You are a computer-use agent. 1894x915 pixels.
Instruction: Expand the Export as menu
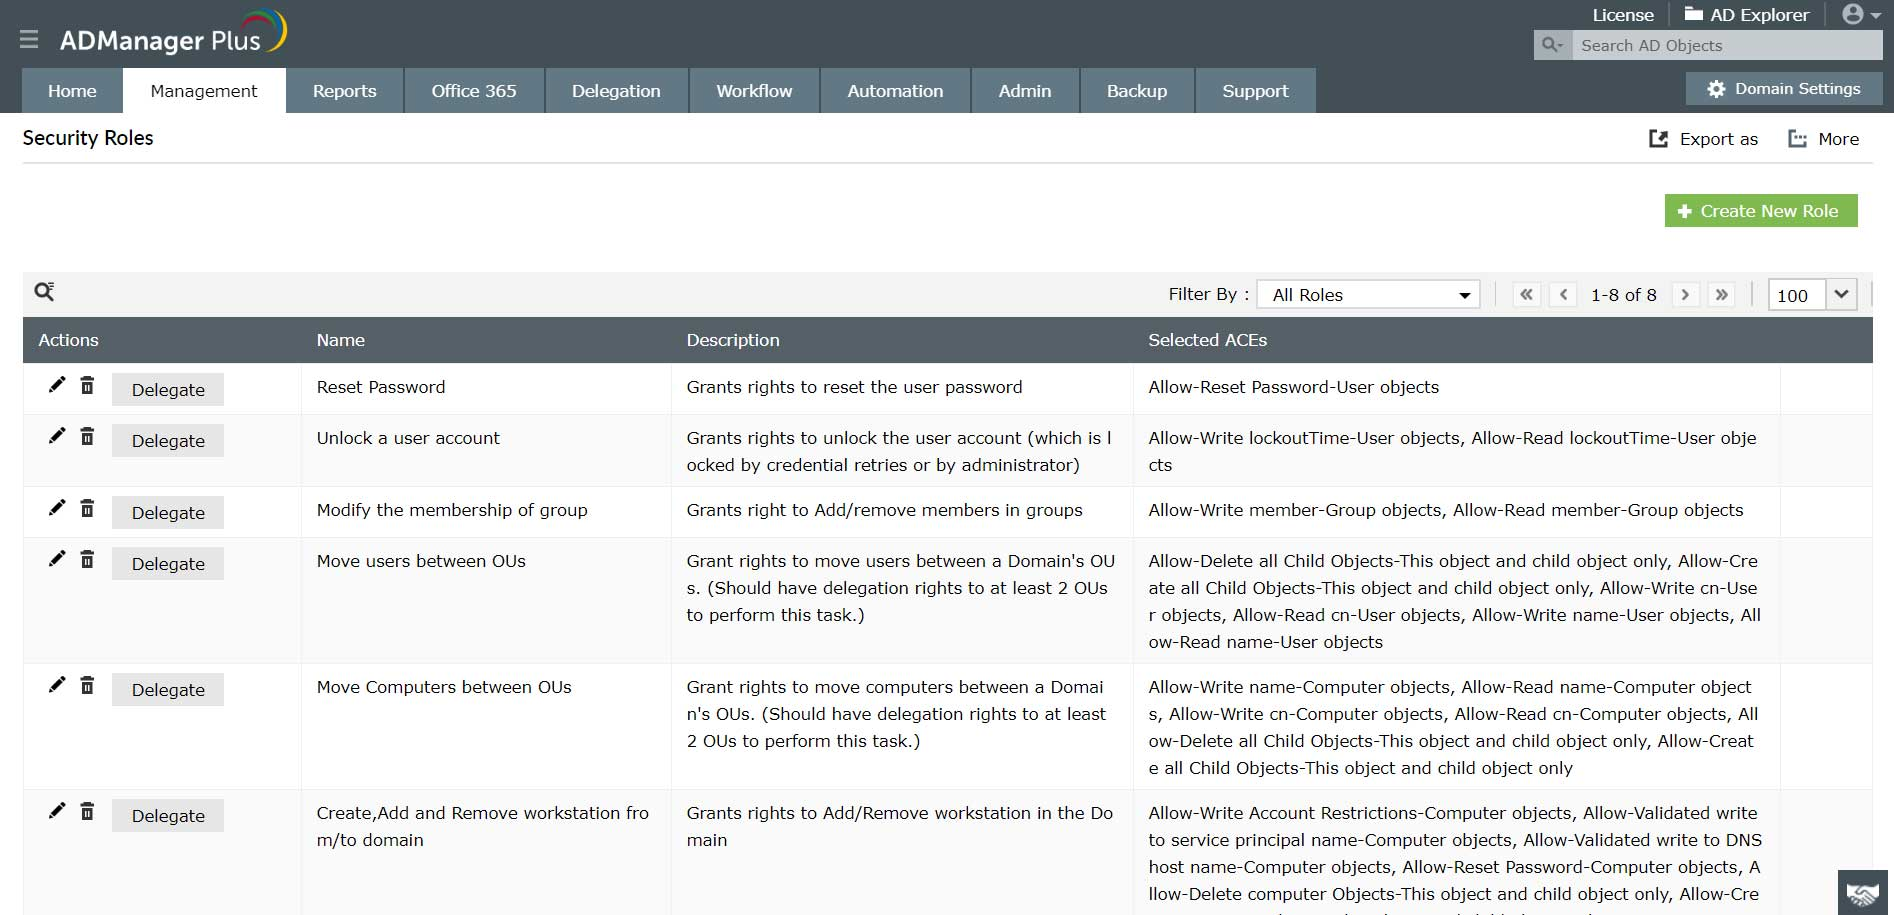(1703, 139)
